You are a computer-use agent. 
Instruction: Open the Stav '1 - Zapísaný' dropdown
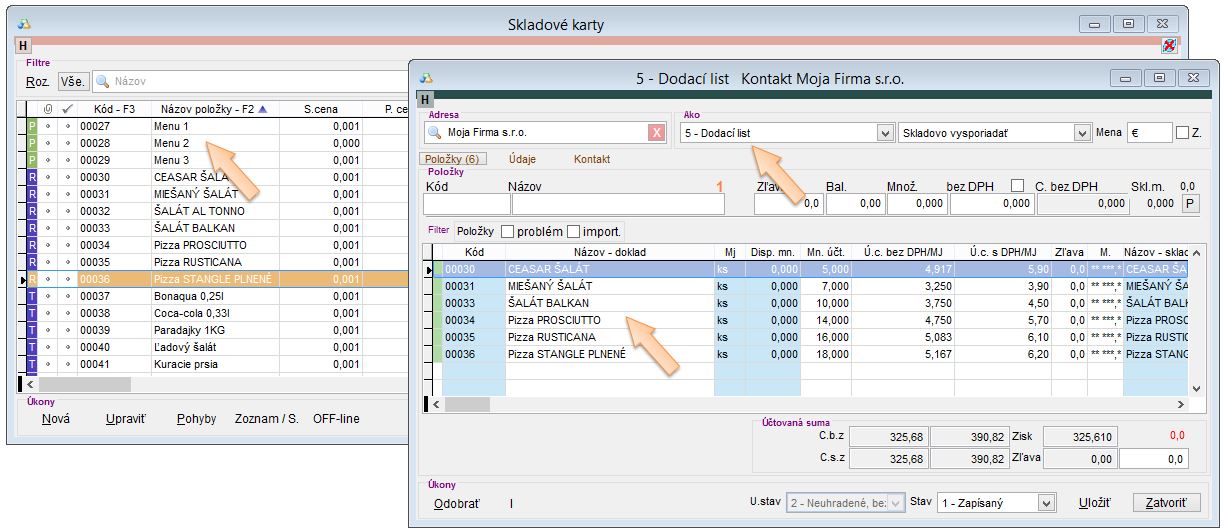(1046, 503)
